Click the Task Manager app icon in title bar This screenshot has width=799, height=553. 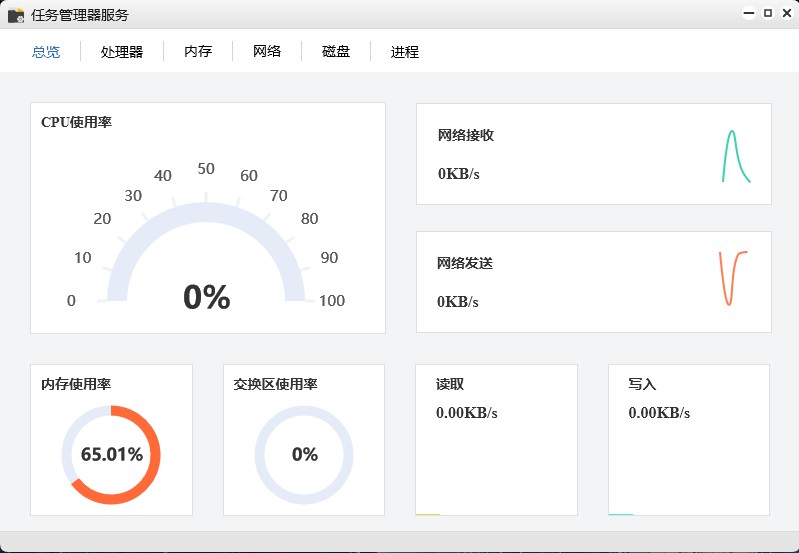(x=16, y=15)
